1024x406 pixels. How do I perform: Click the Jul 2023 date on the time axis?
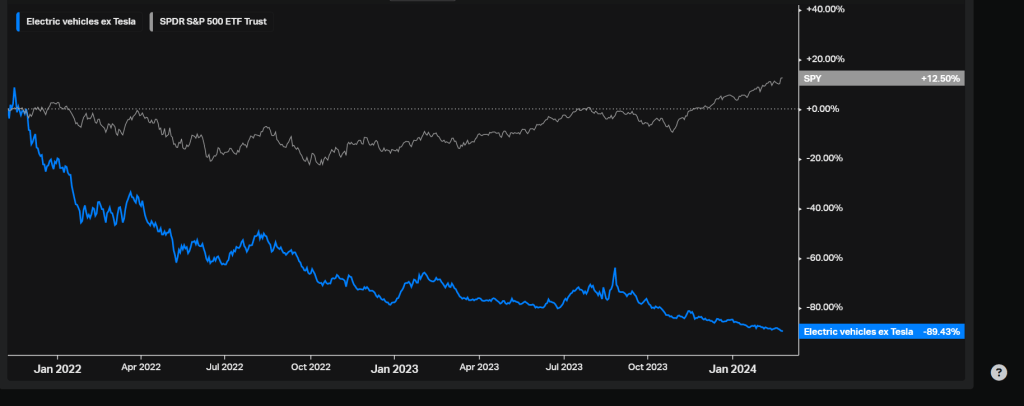563,368
